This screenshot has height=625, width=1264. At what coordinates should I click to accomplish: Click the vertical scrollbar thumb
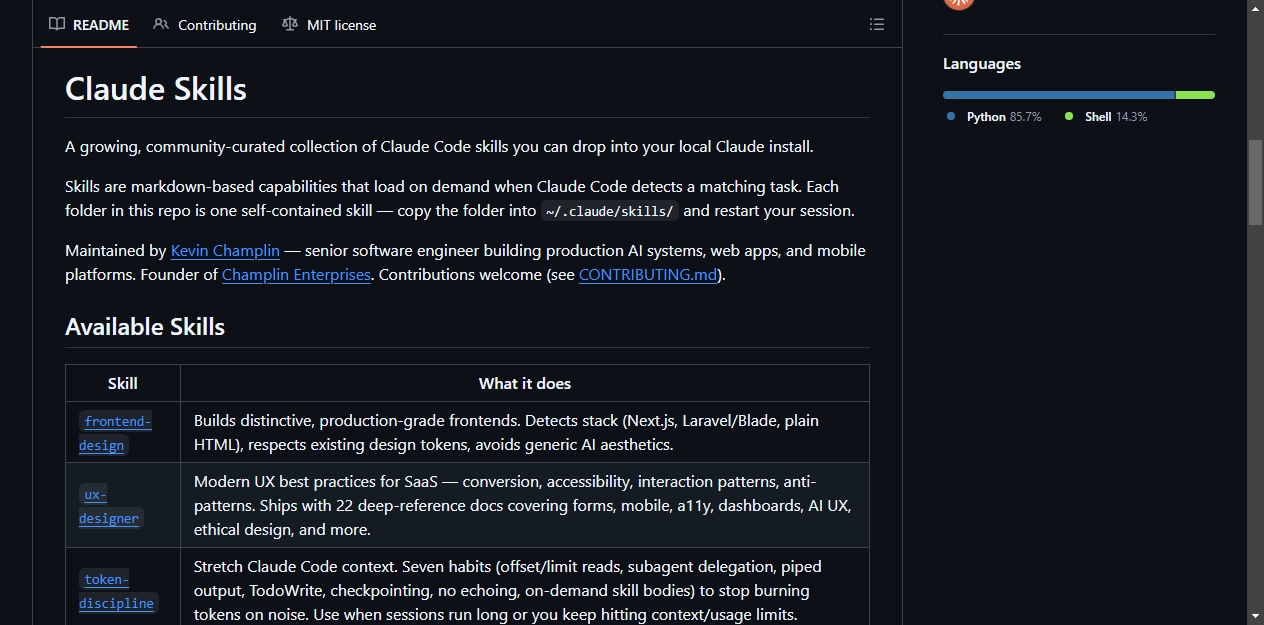pyautogui.click(x=1255, y=182)
